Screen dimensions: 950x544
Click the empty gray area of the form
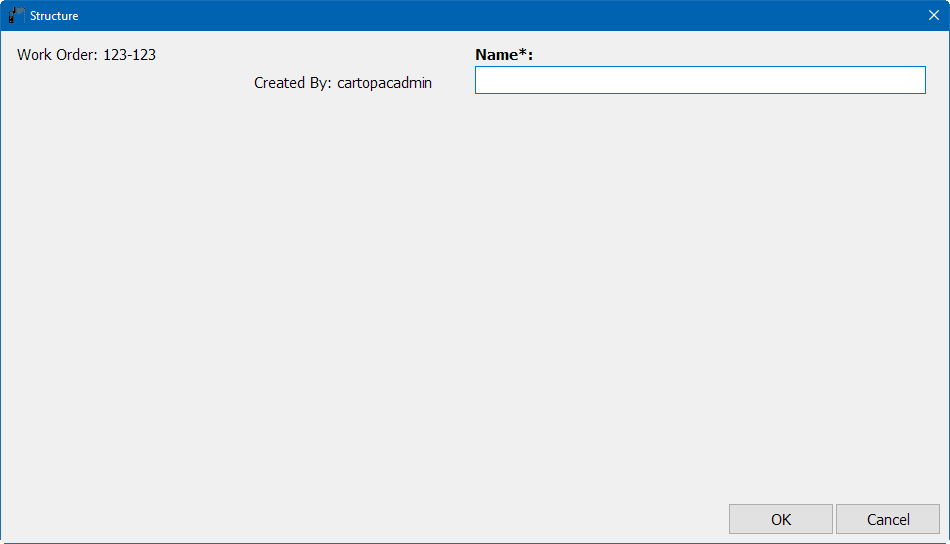point(475,300)
